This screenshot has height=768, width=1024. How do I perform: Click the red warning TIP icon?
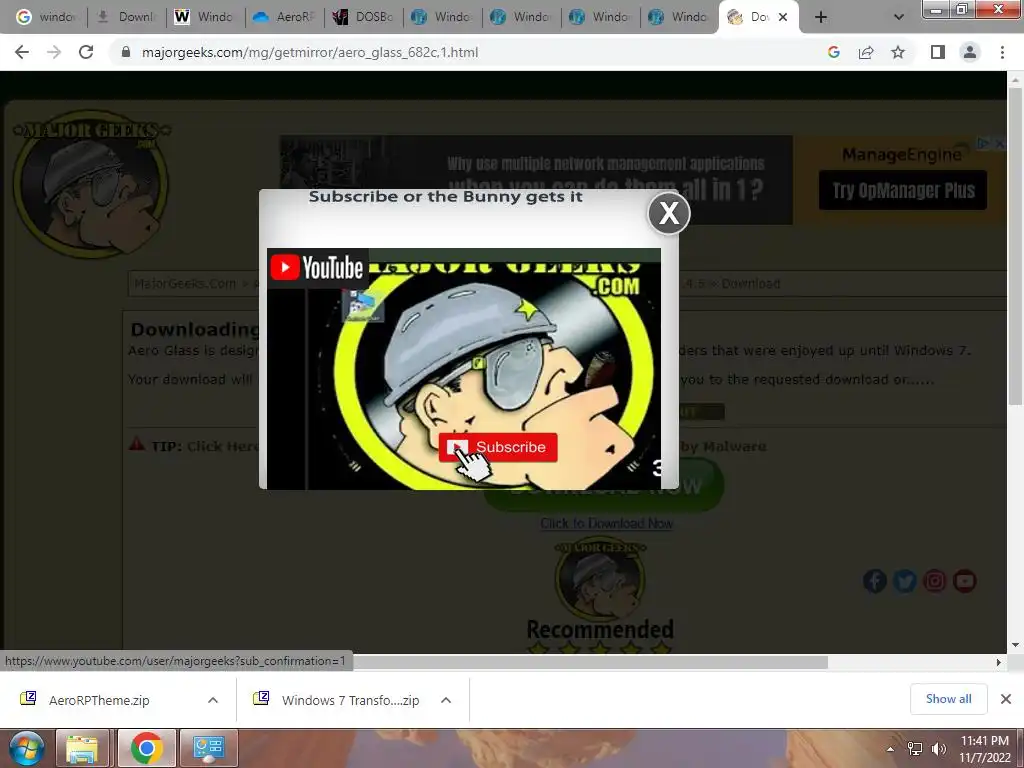pos(136,445)
